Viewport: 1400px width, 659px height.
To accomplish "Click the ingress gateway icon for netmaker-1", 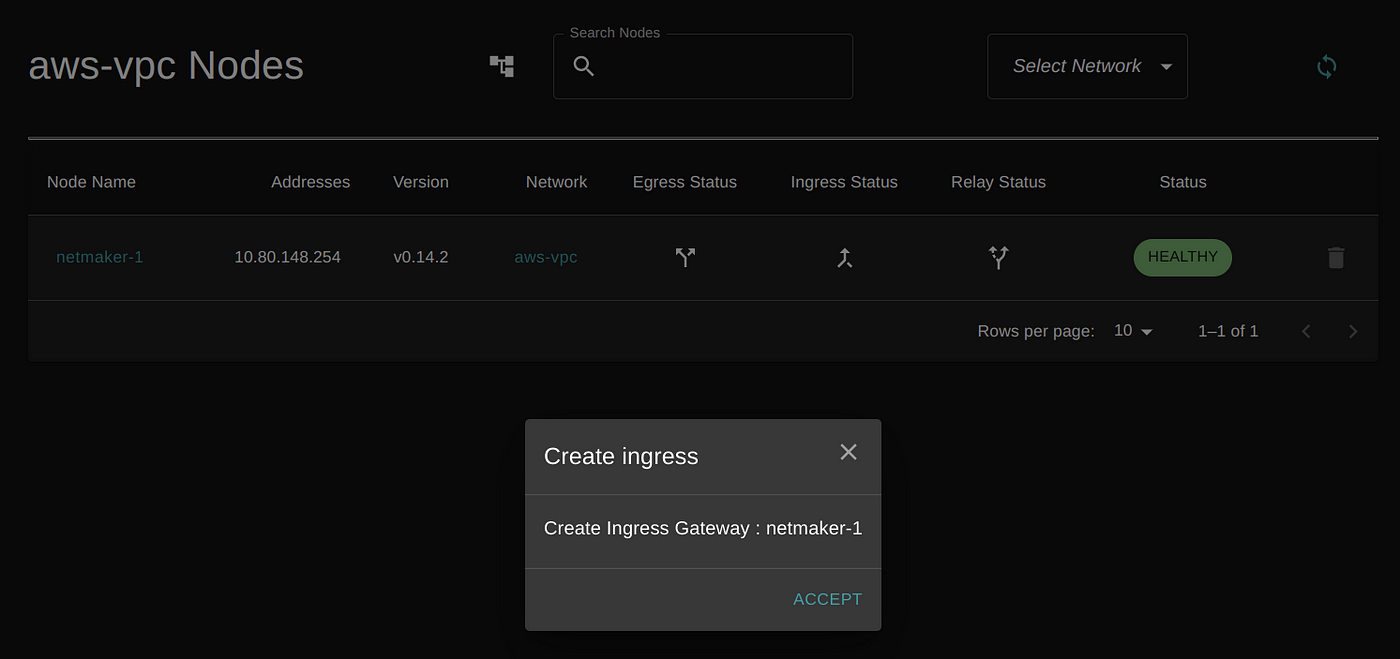I will 845,257.
